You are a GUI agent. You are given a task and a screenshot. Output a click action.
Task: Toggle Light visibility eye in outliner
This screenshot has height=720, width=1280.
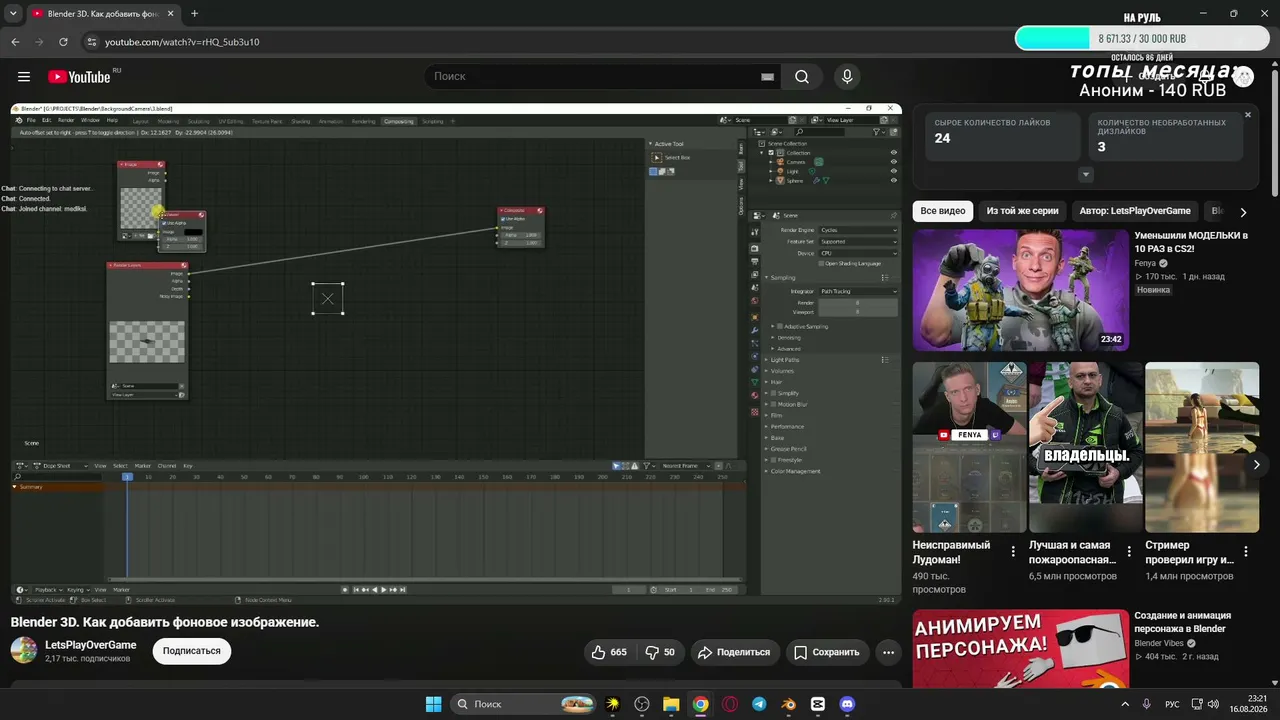coord(893,171)
